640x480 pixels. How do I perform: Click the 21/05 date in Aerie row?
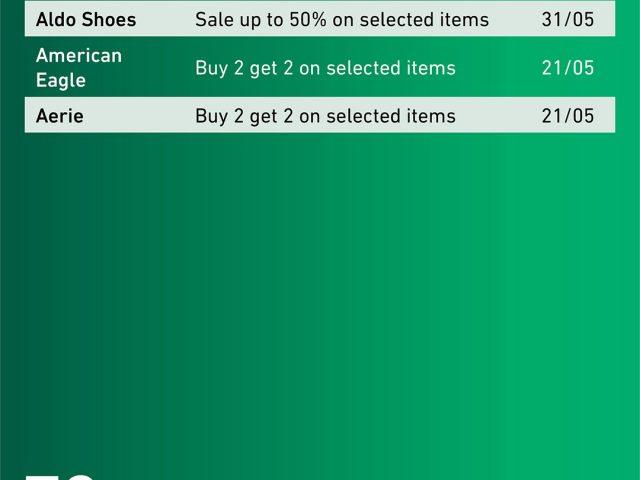[567, 116]
